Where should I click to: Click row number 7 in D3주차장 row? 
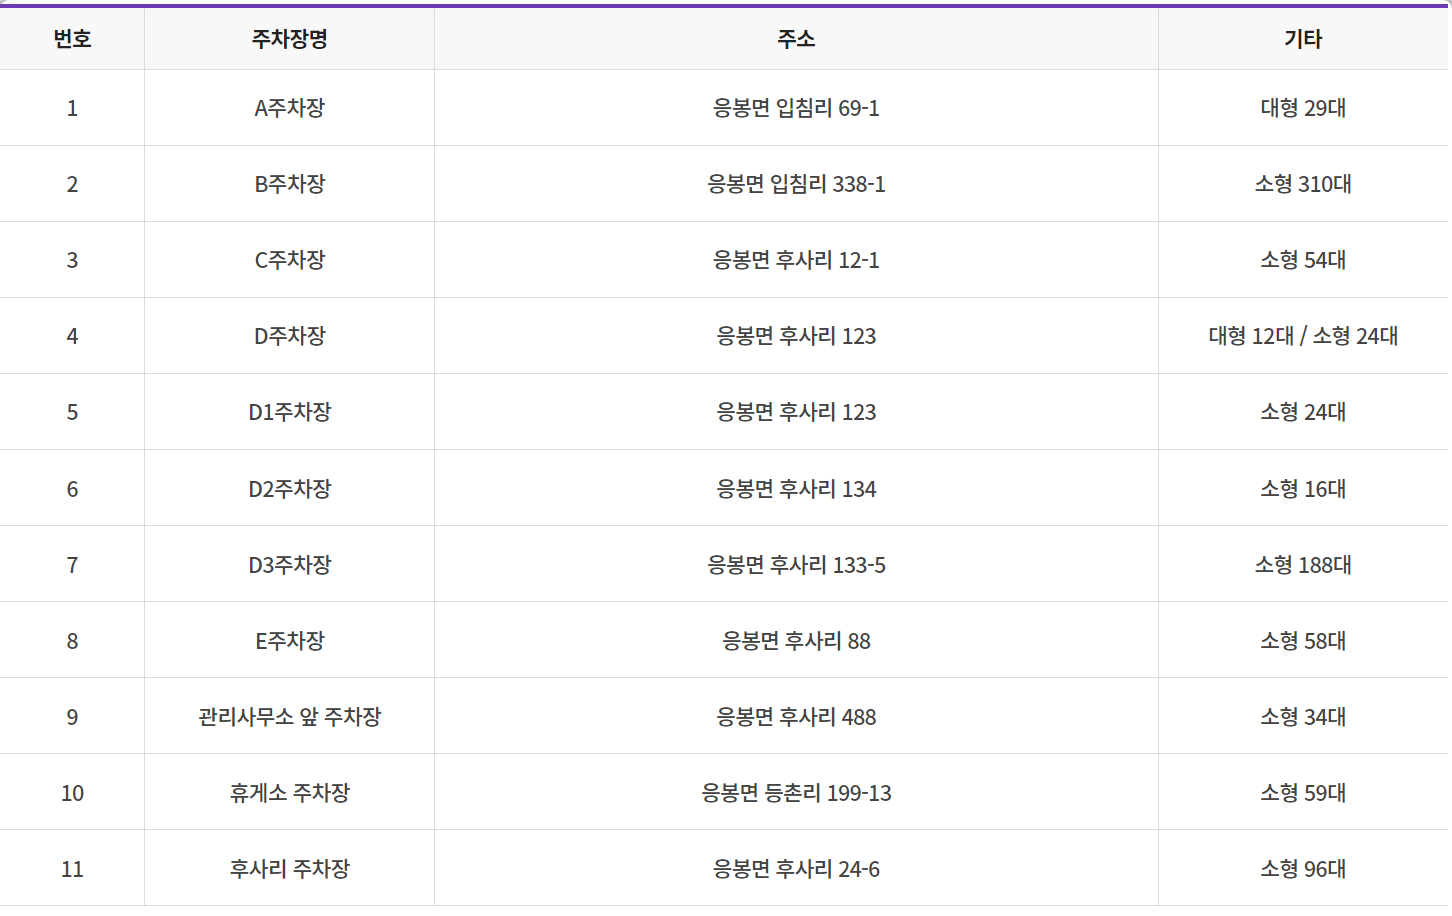coord(72,565)
